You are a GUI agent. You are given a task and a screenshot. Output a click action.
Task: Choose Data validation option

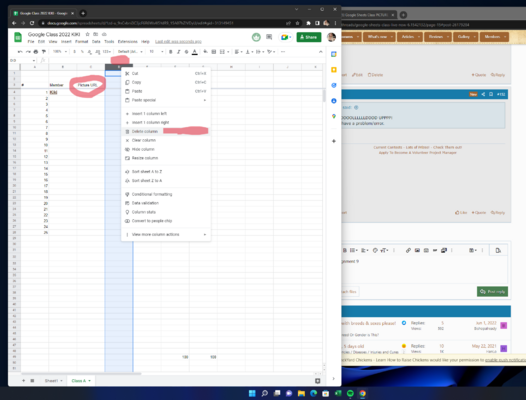click(166, 203)
